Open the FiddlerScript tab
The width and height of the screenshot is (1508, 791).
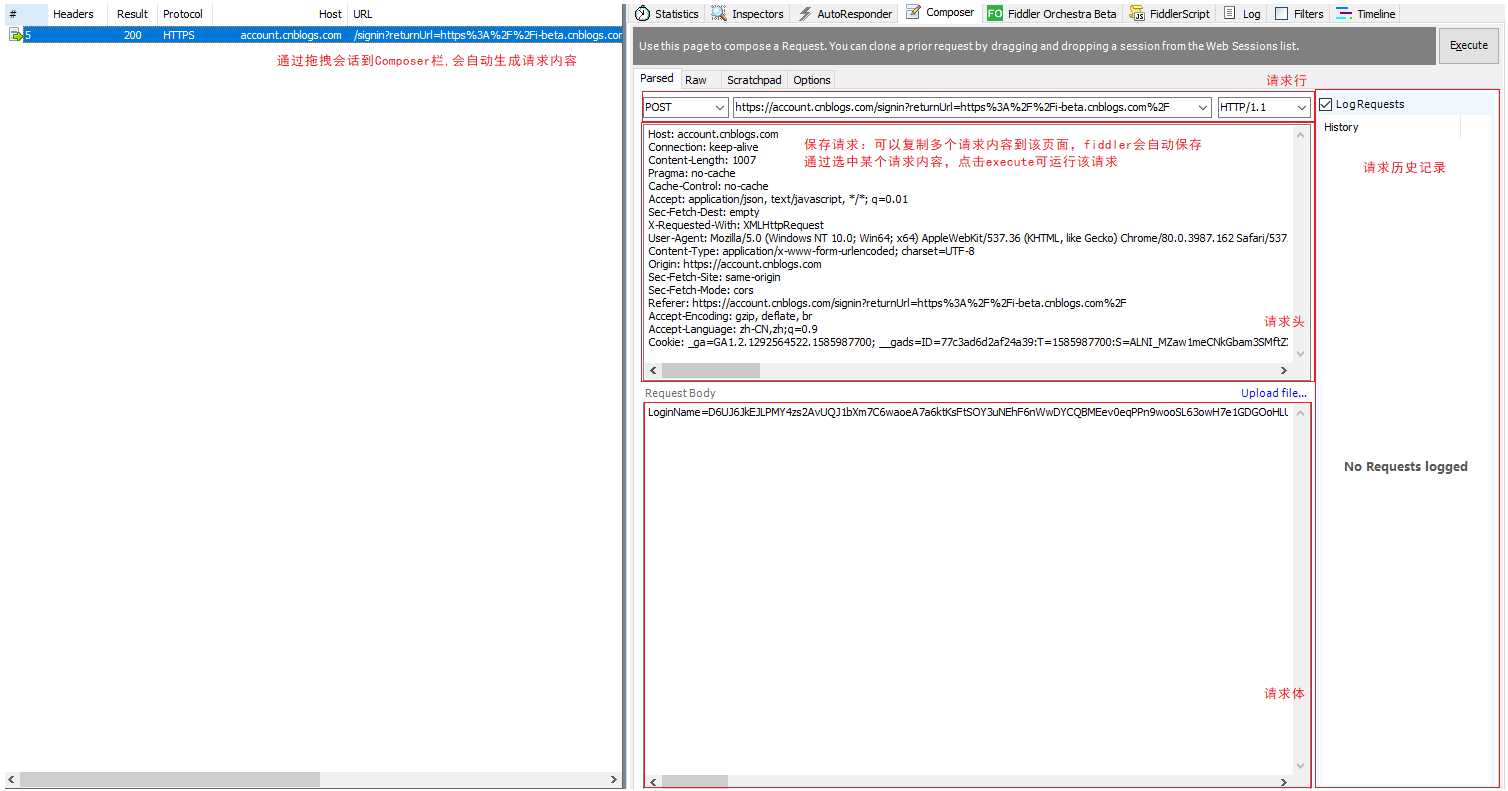coord(1170,14)
